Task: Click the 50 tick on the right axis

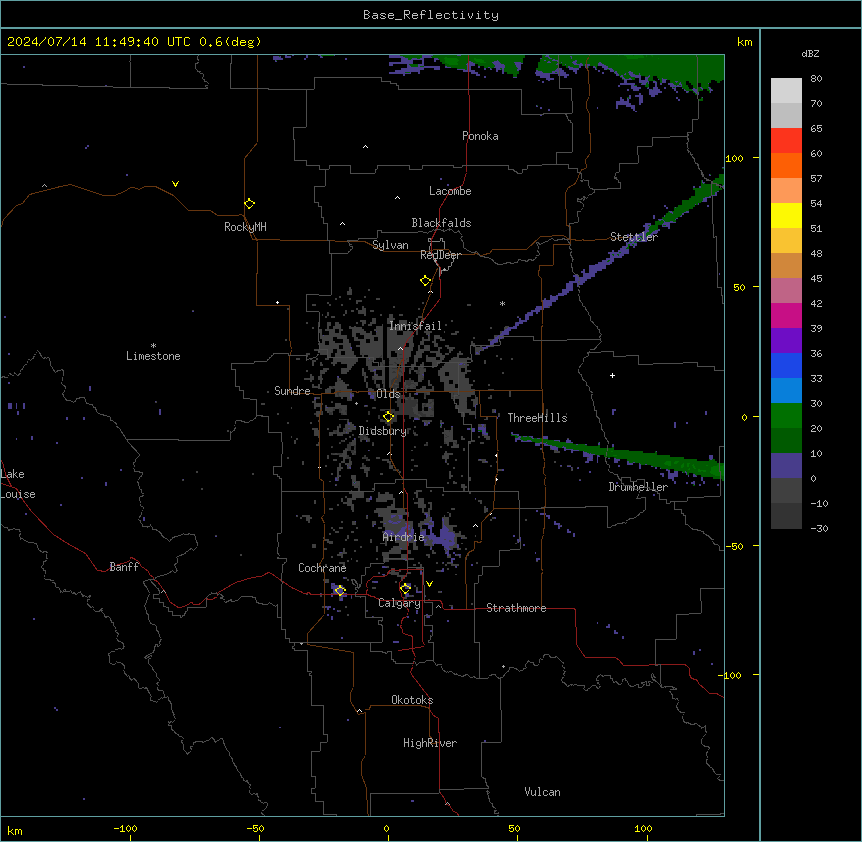Action: [x=739, y=287]
